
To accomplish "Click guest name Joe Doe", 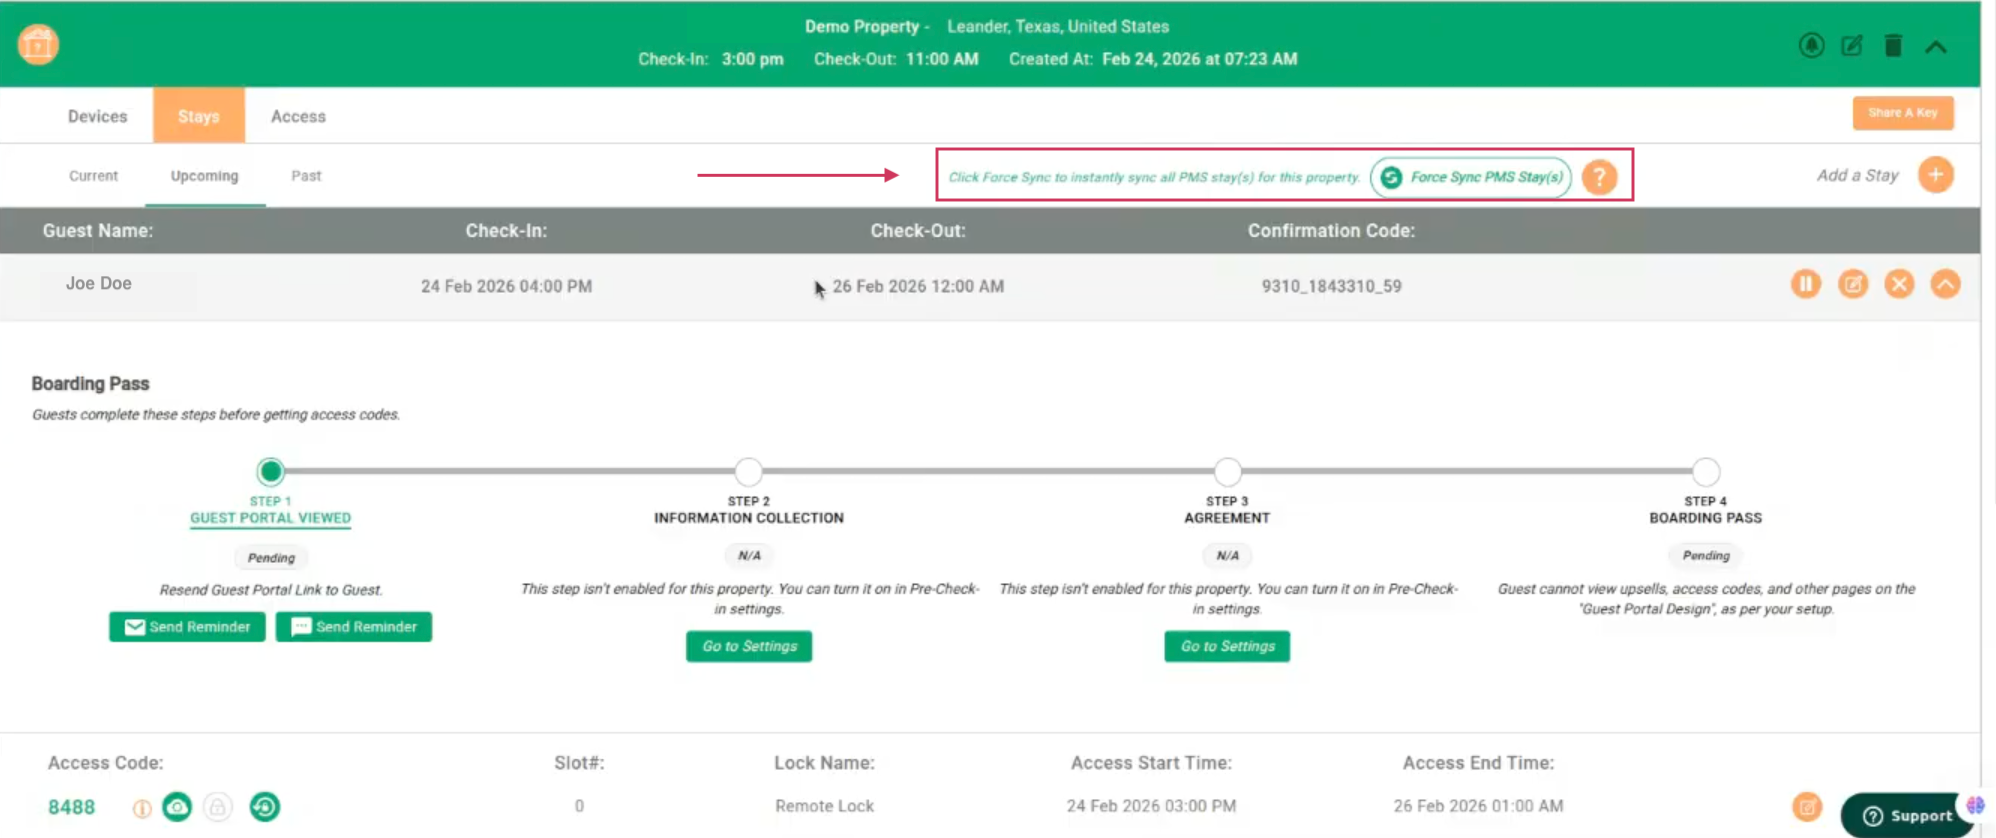I will (x=99, y=284).
